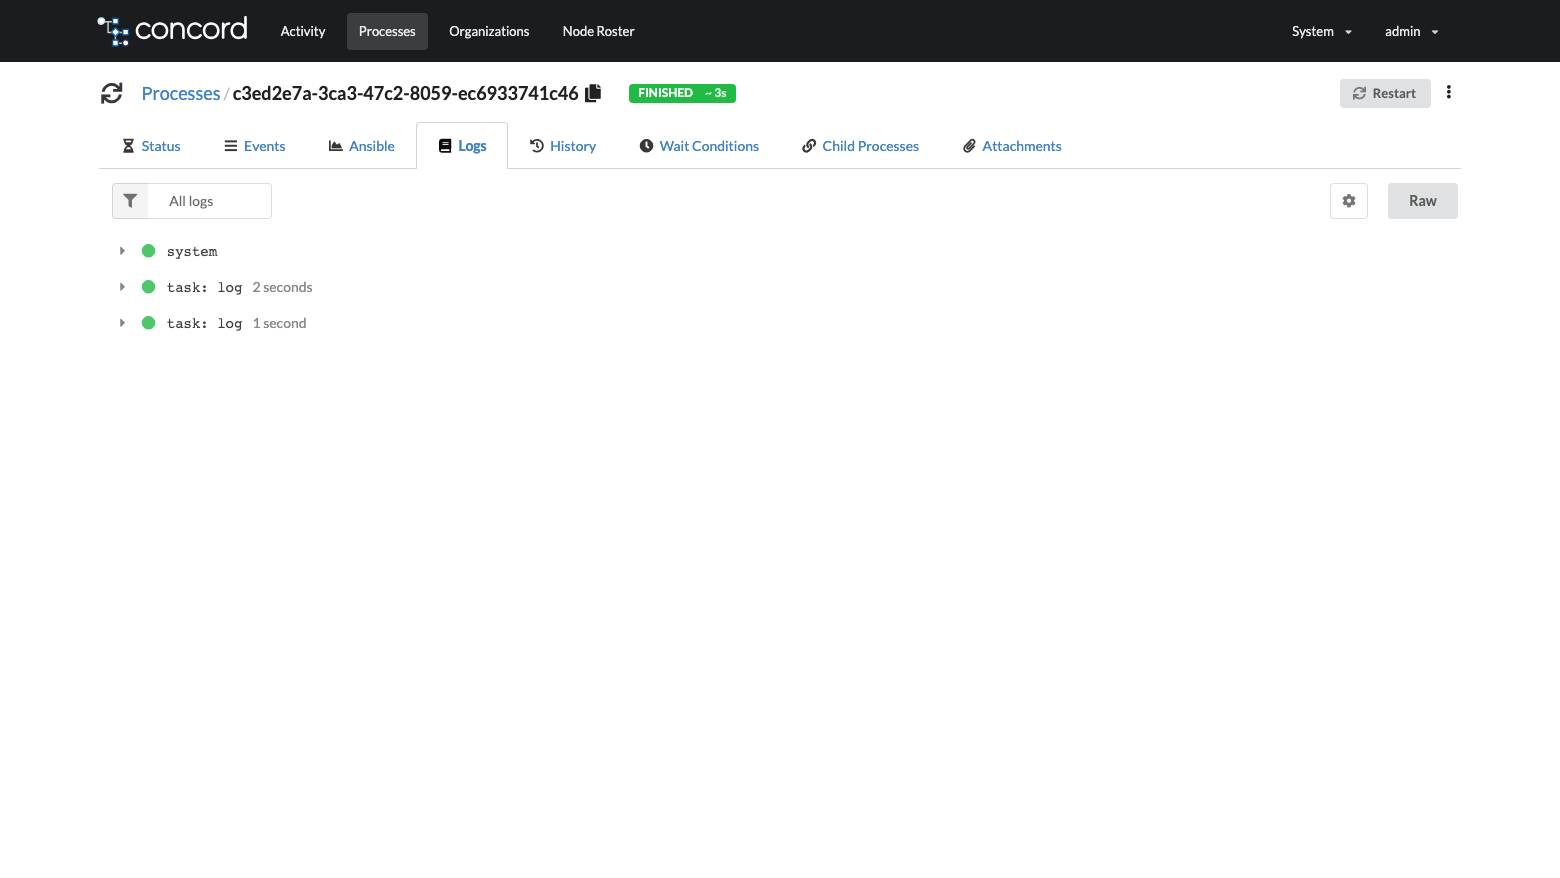Click the green dot for the 2 seconds log task
This screenshot has width=1560, height=878.
(x=148, y=287)
